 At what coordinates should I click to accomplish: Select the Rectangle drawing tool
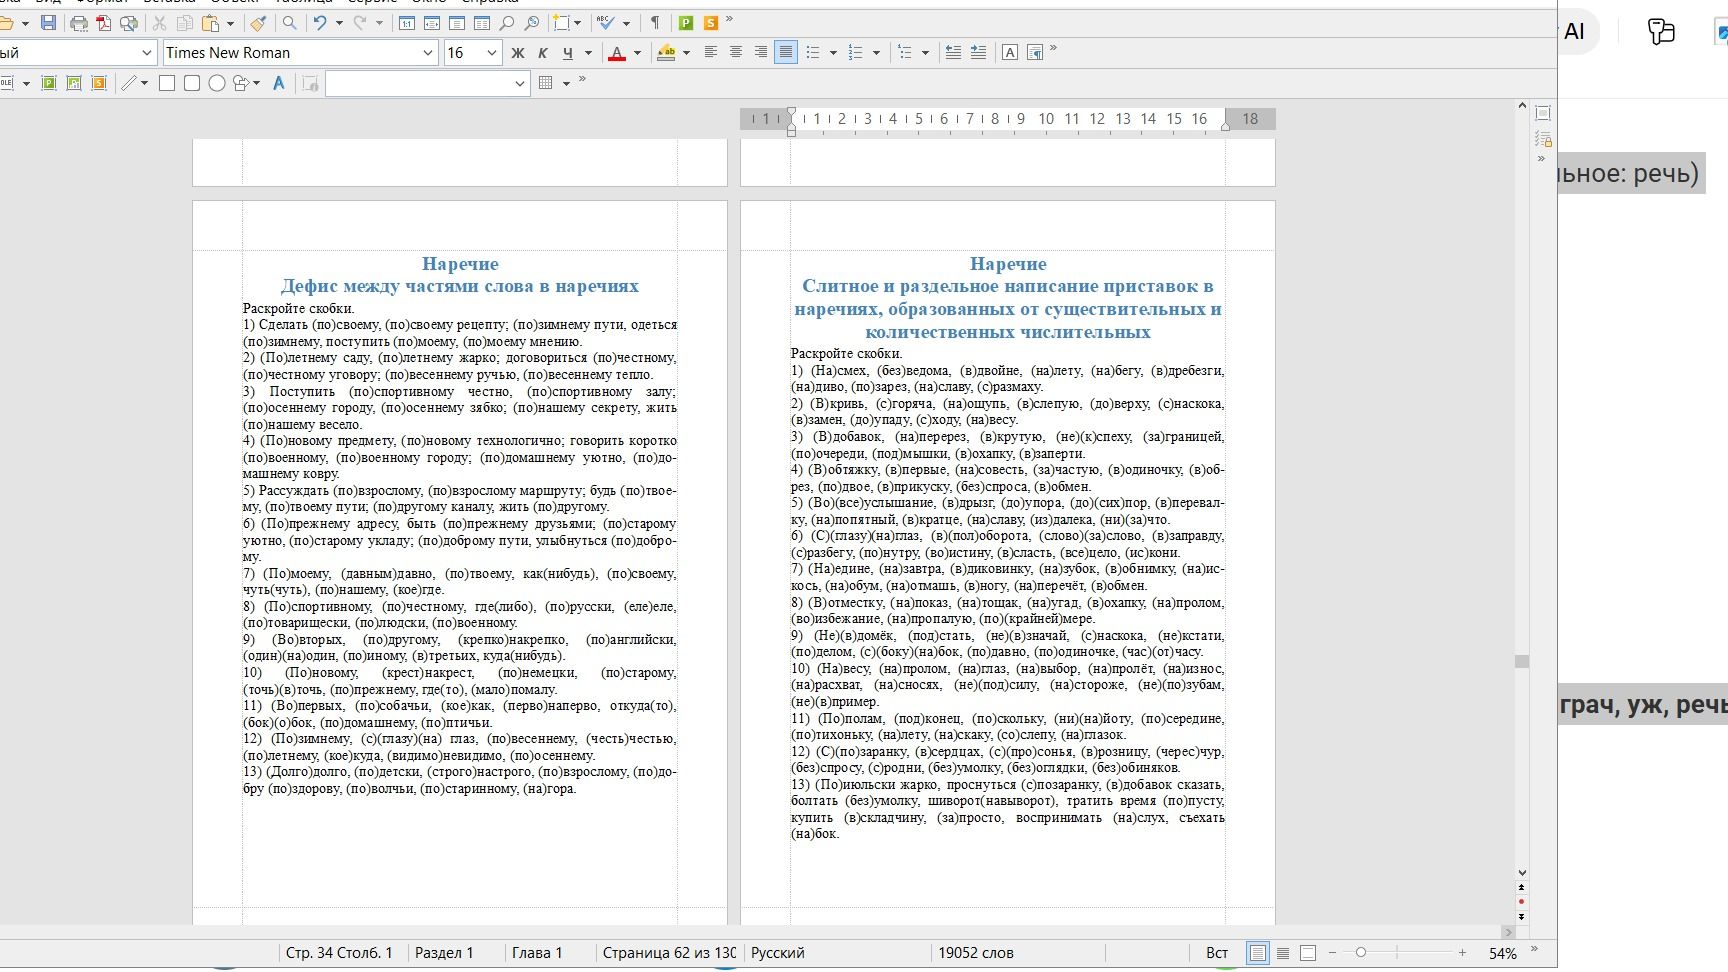click(167, 83)
